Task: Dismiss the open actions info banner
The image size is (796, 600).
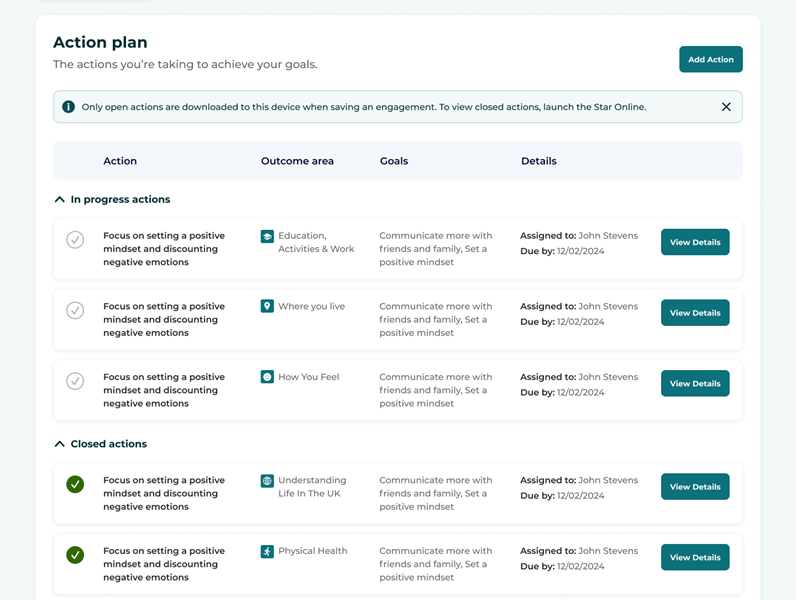Action: click(726, 107)
